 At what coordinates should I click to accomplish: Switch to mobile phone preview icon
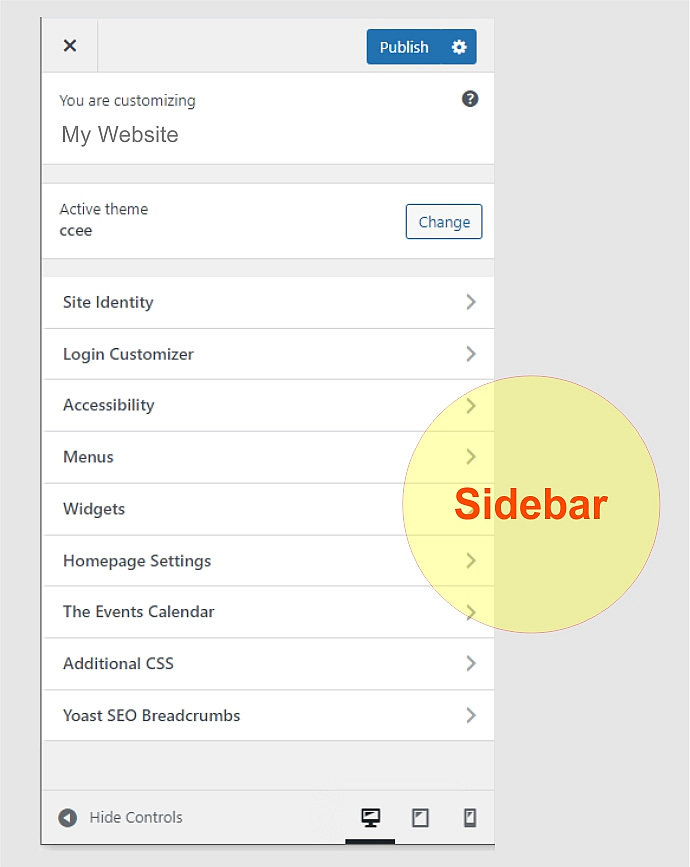click(469, 817)
